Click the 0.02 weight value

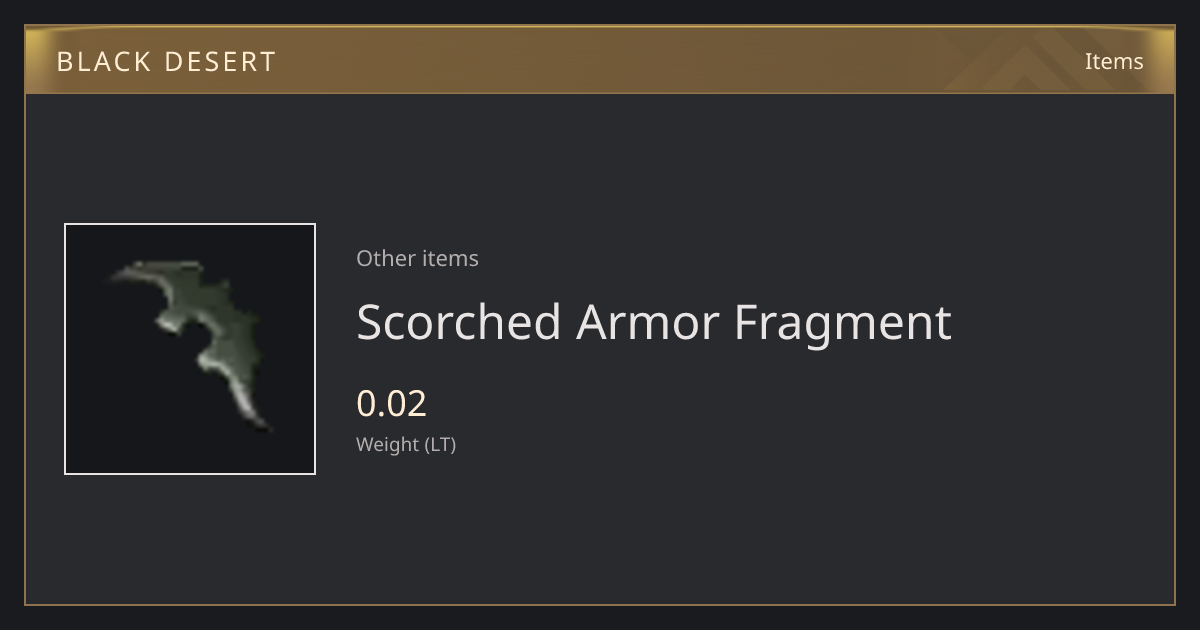tap(391, 403)
